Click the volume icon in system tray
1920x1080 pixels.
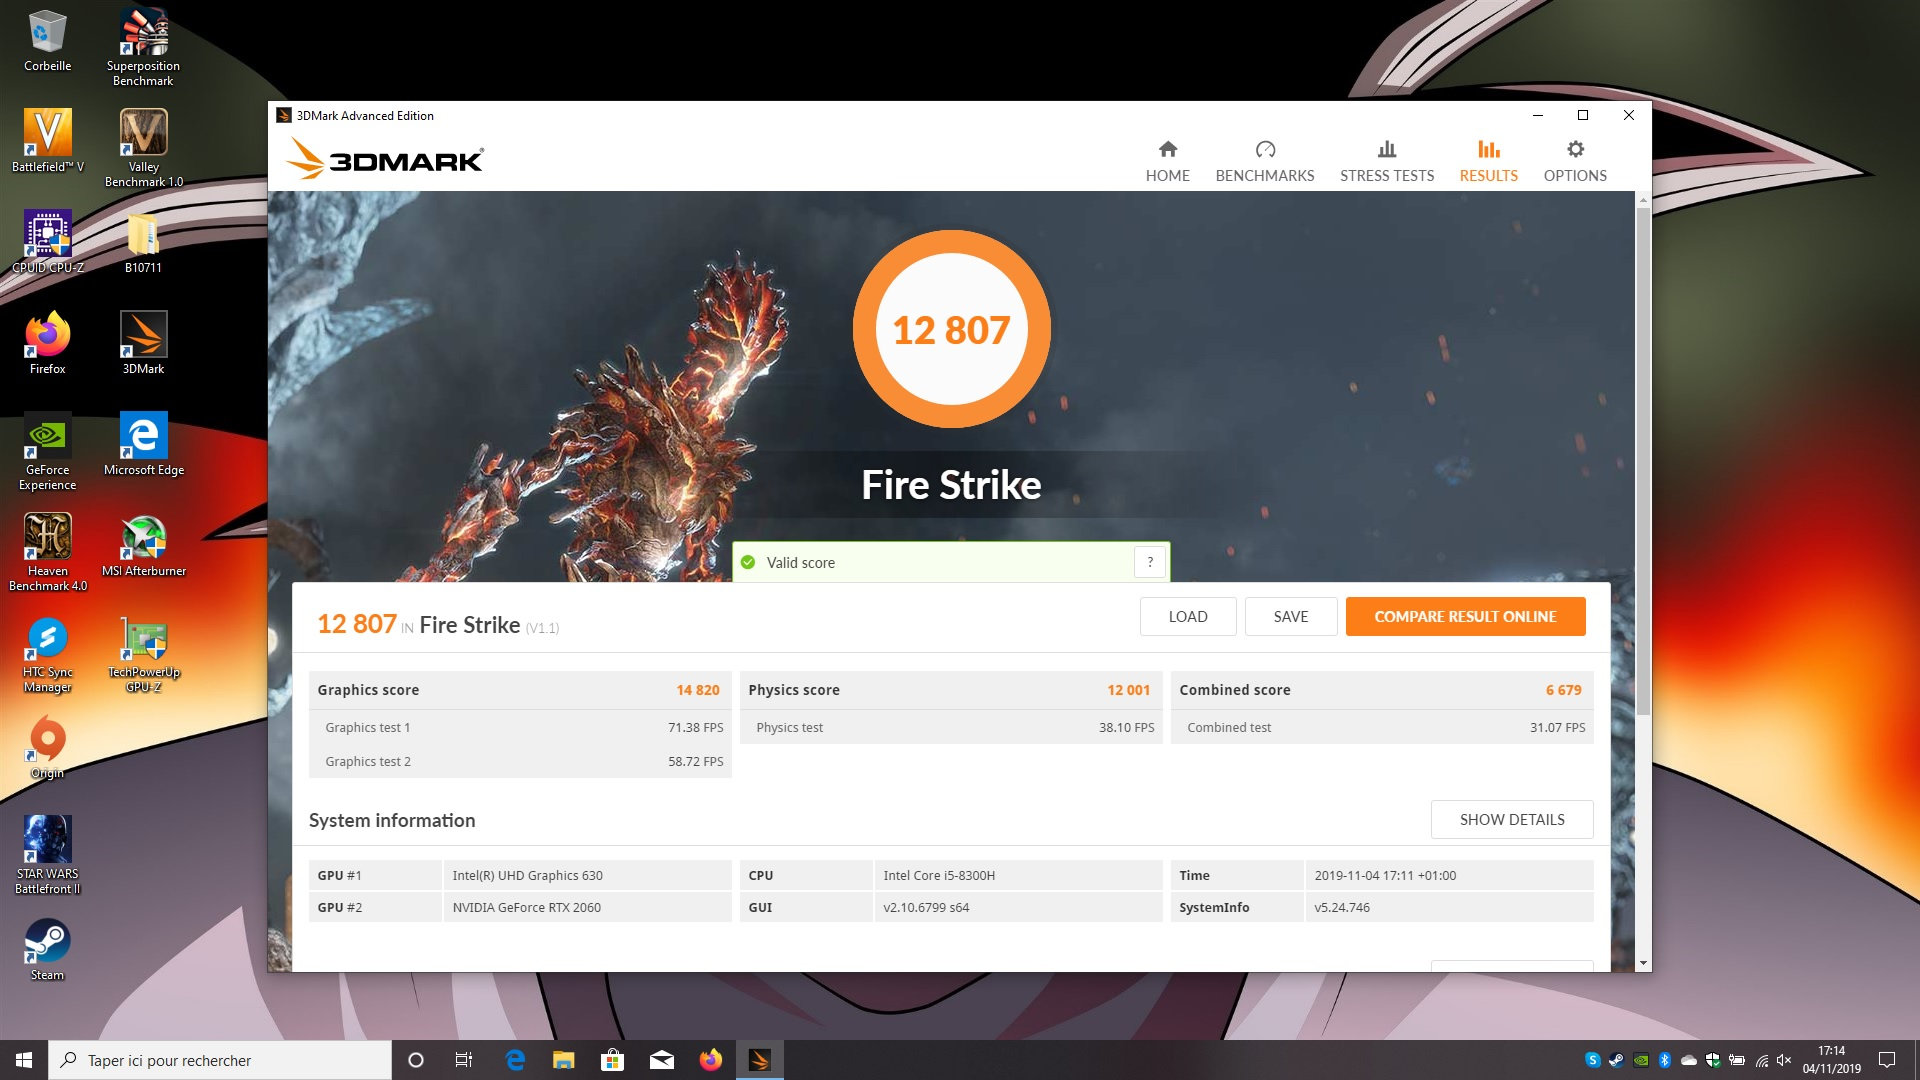click(1784, 1060)
